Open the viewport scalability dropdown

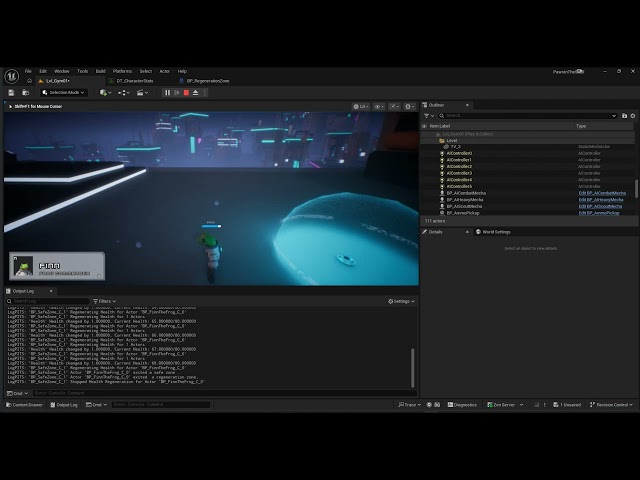click(394, 107)
